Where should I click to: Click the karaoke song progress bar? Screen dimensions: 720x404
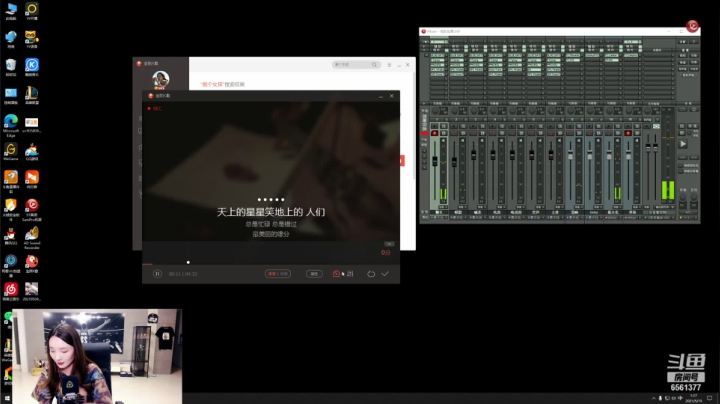(x=271, y=264)
